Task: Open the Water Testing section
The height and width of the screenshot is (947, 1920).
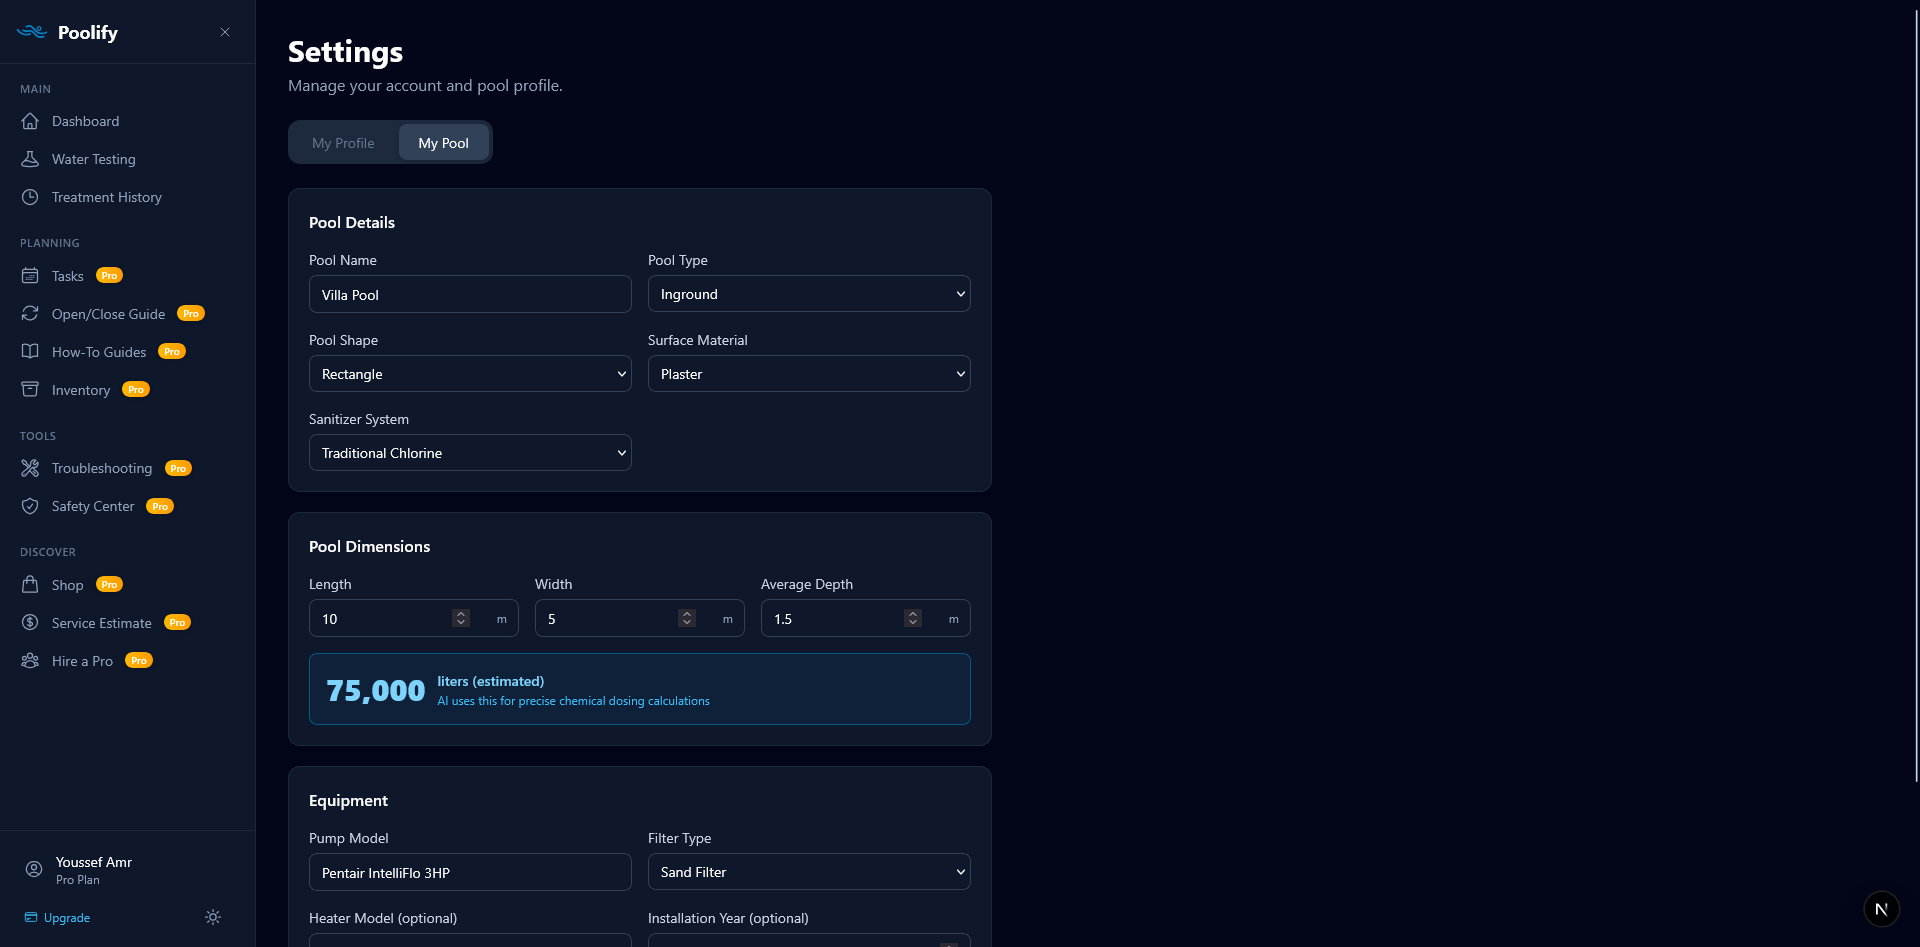Action: click(x=94, y=159)
